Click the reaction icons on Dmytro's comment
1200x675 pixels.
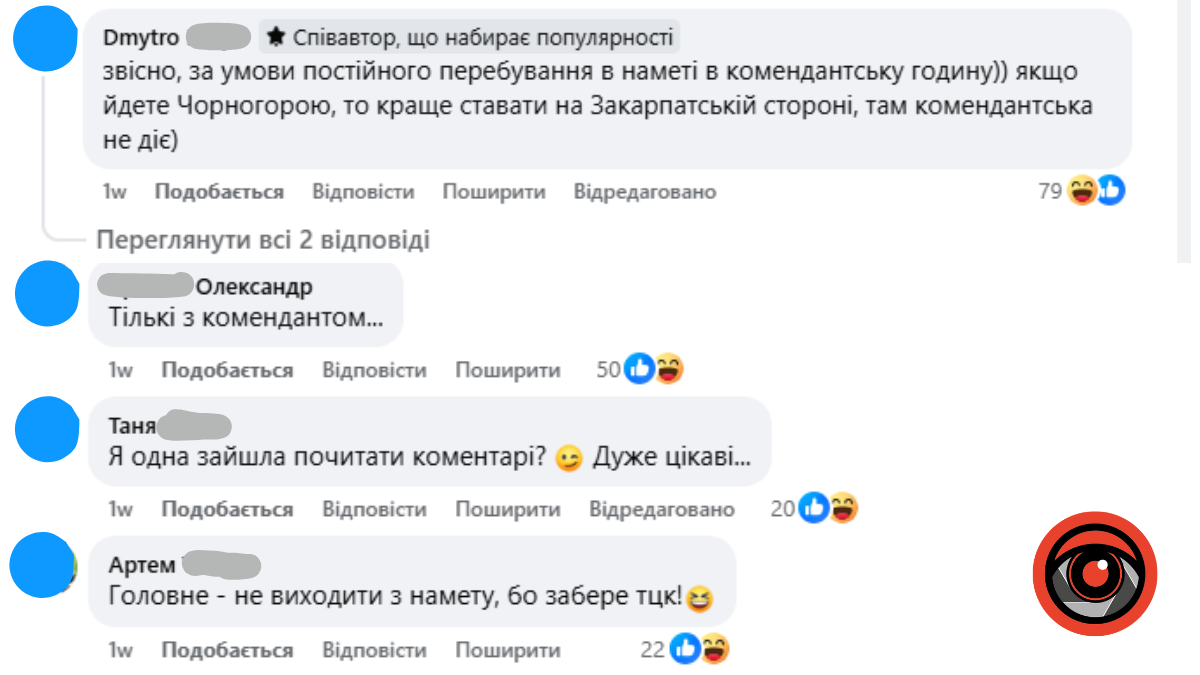click(1096, 190)
